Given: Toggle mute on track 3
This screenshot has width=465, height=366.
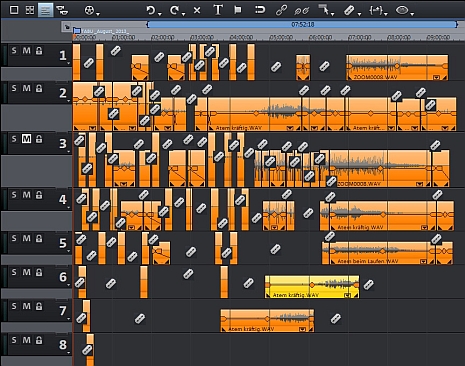Looking at the screenshot, I should click(x=26, y=139).
